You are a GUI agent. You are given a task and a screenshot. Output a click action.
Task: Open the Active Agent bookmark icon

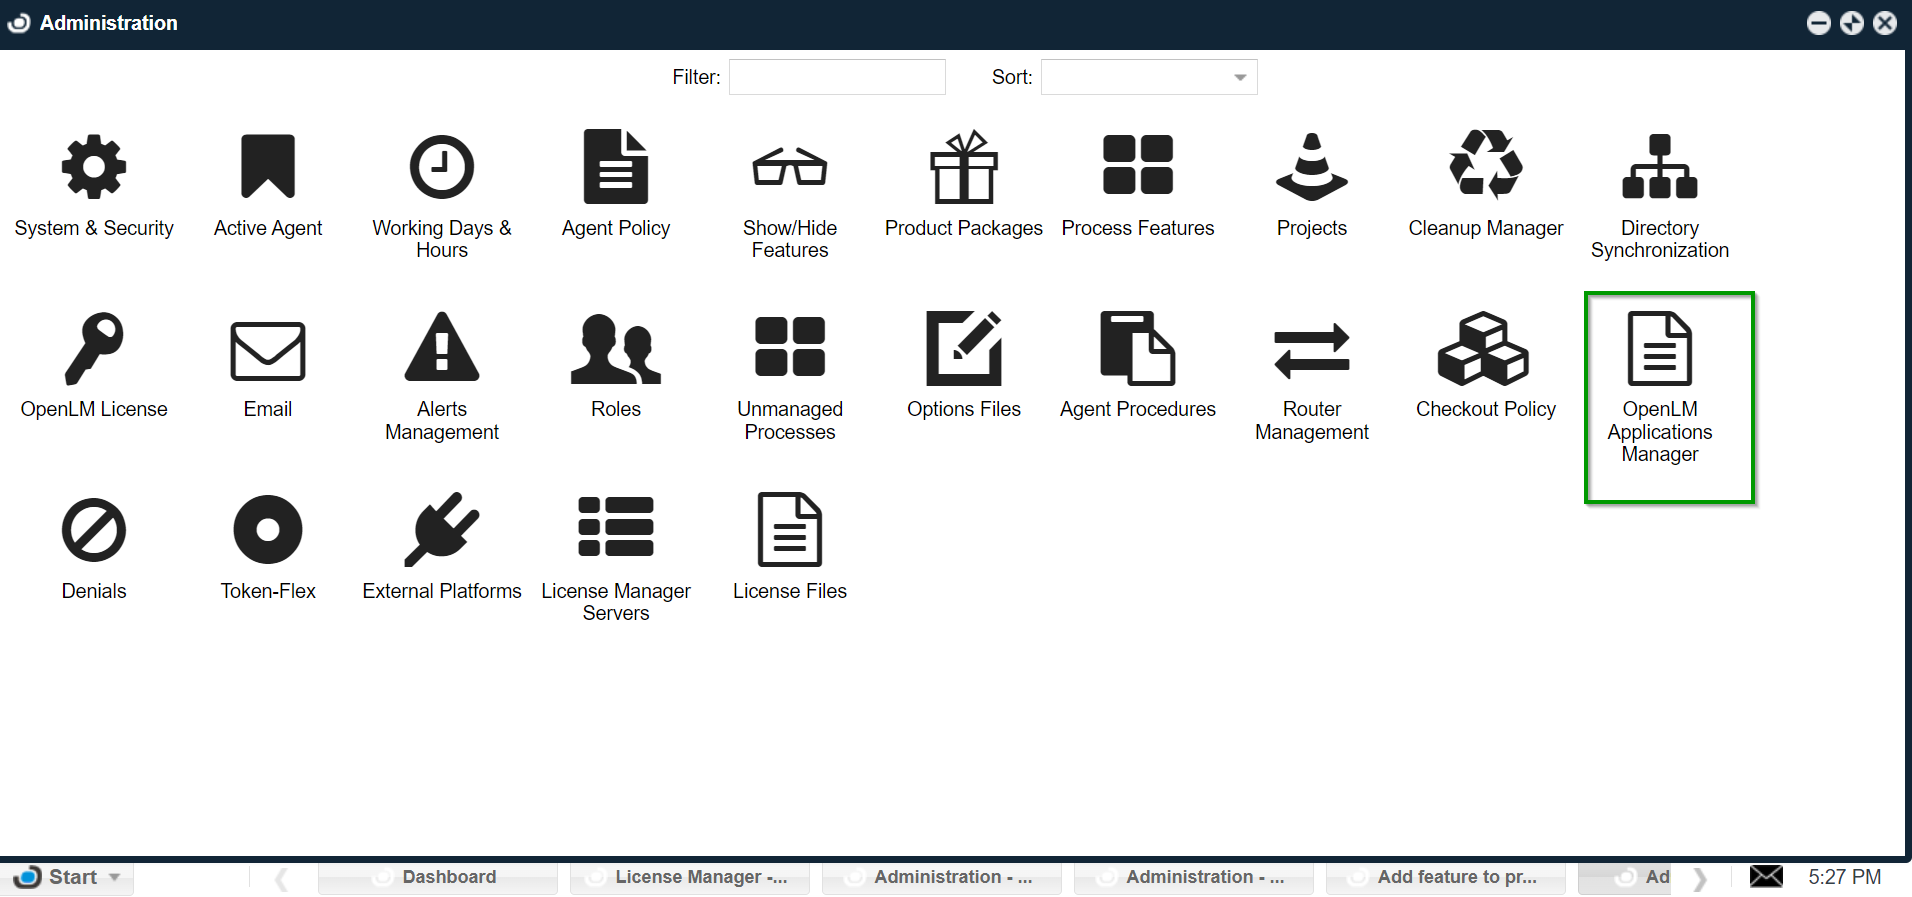tap(268, 168)
